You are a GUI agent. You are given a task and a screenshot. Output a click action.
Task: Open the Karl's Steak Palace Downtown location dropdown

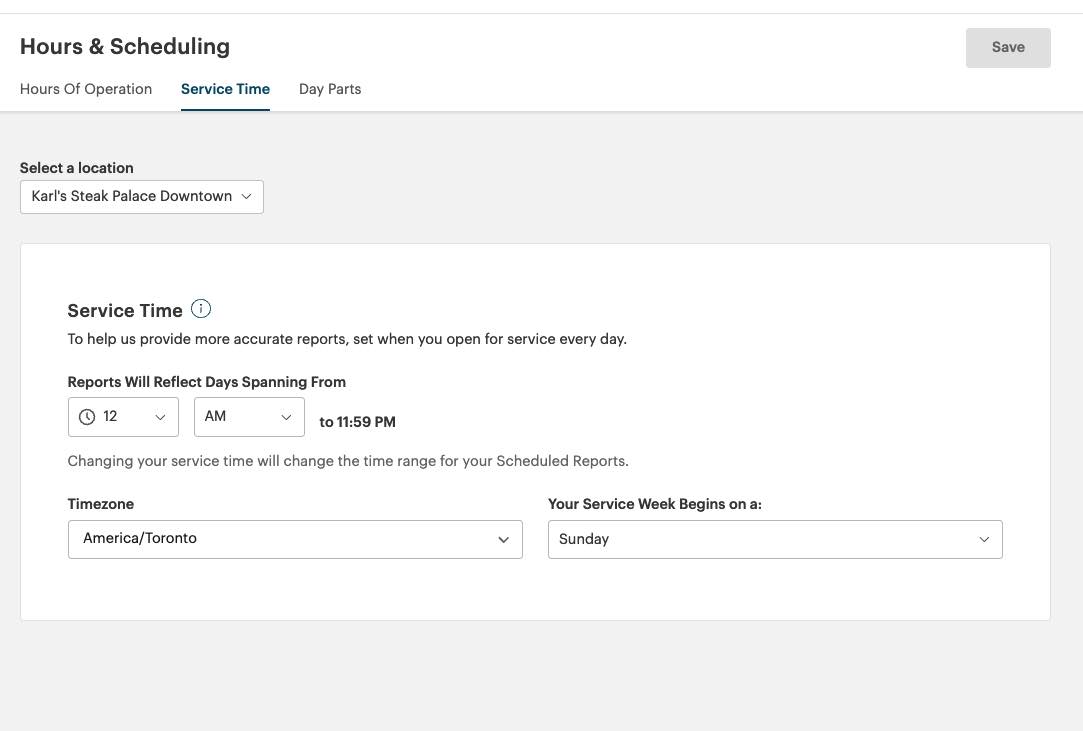(141, 197)
